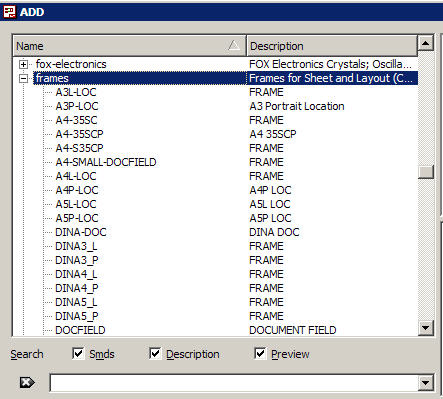The width and height of the screenshot is (443, 399).
Task: Click the scrollbar up arrow
Action: 426,43
